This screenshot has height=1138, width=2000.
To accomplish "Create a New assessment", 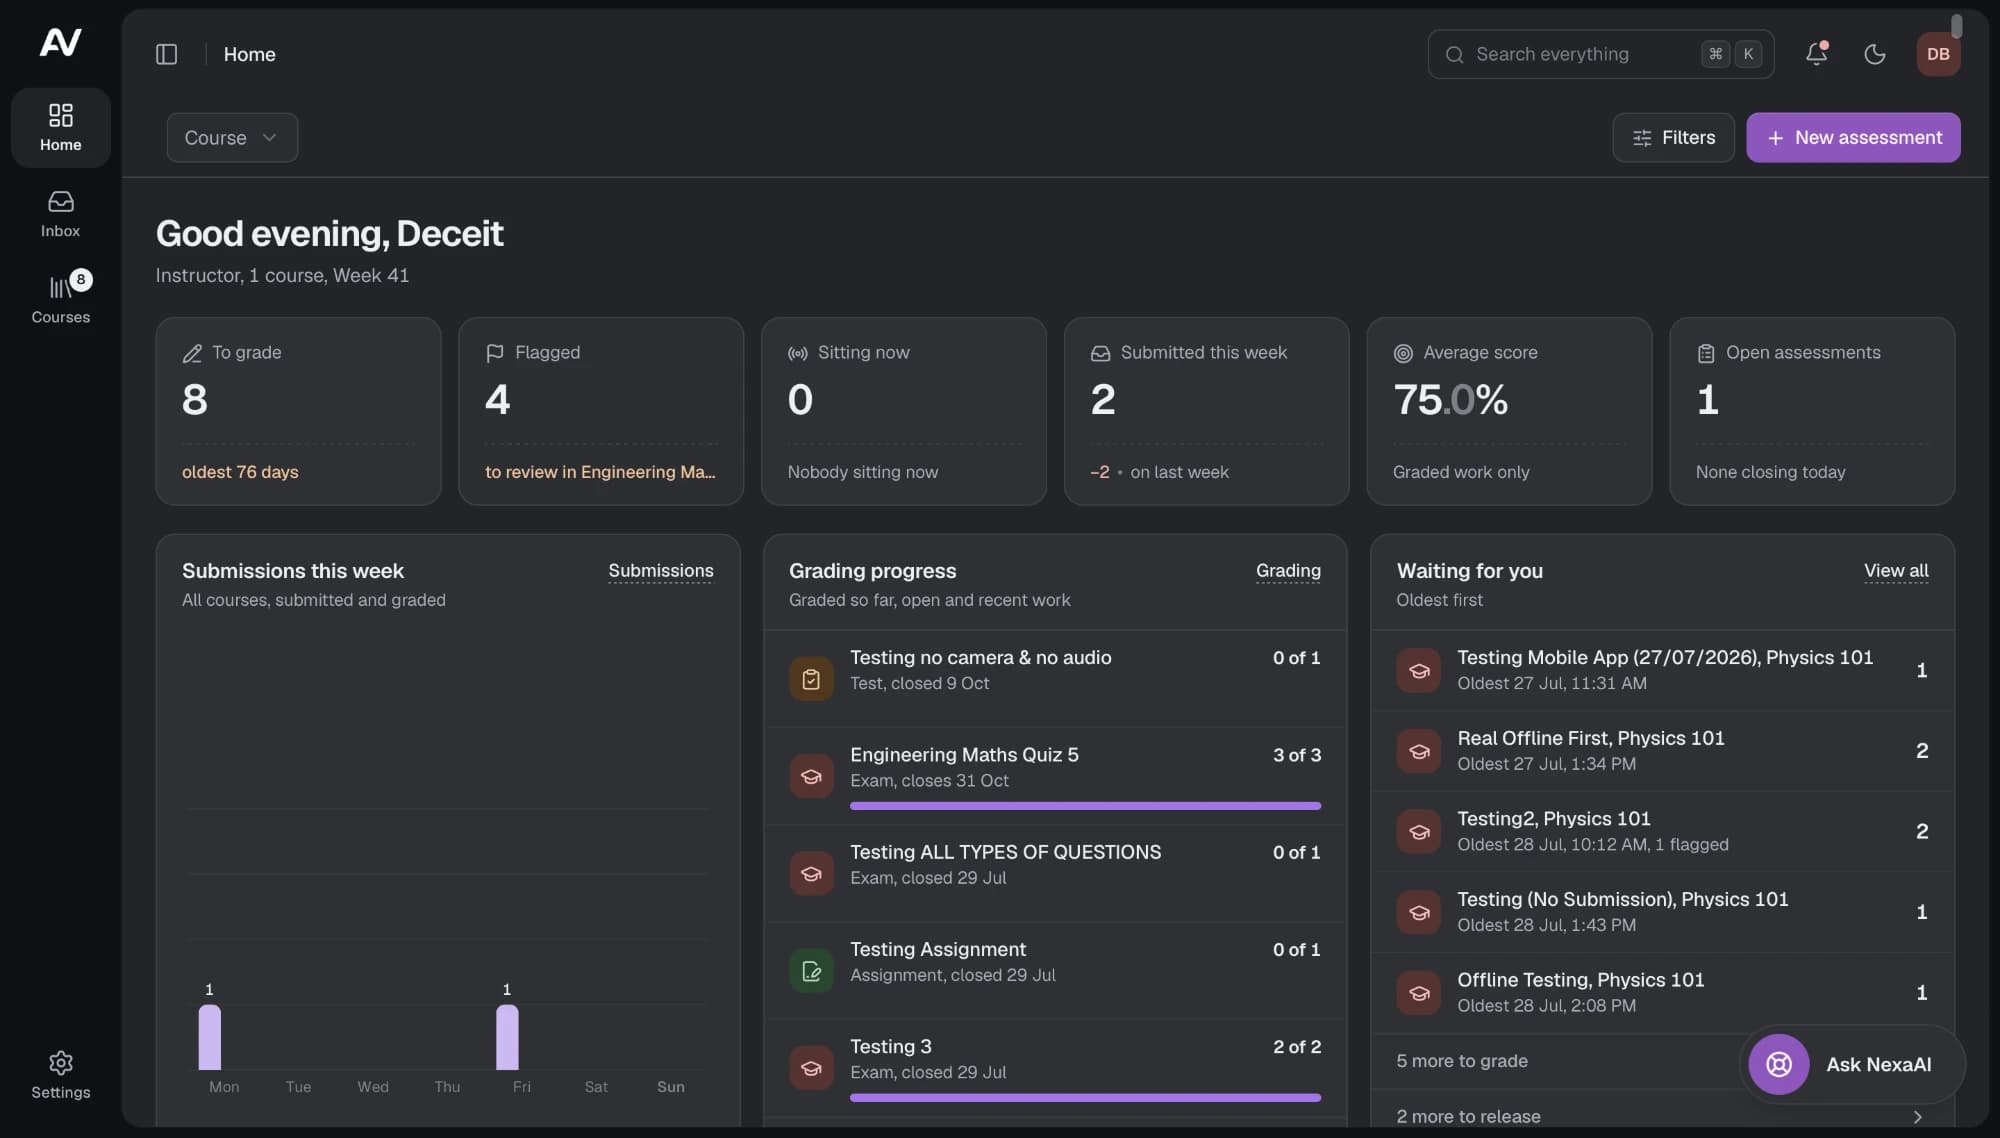I will pyautogui.click(x=1853, y=137).
